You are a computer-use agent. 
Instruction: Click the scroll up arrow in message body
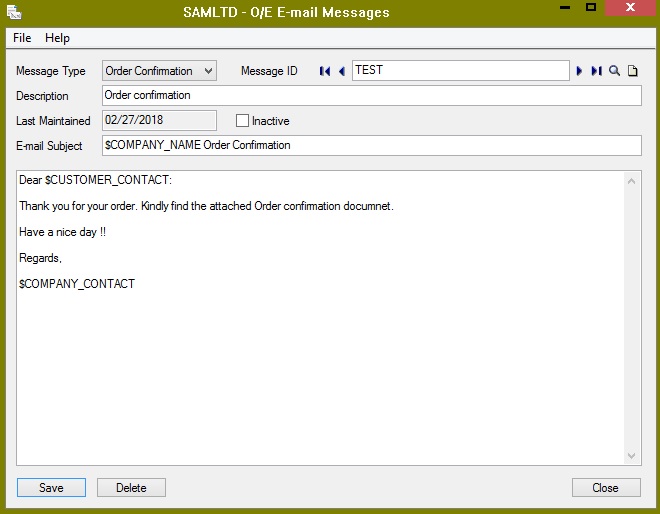pos(631,181)
